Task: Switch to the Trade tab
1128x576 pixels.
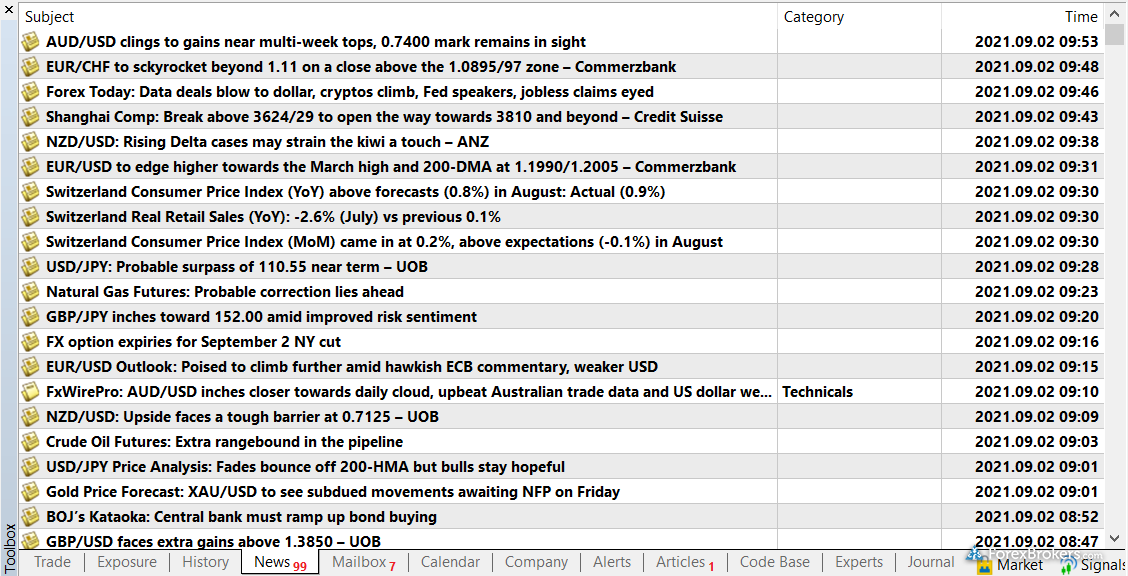Action: 52,562
